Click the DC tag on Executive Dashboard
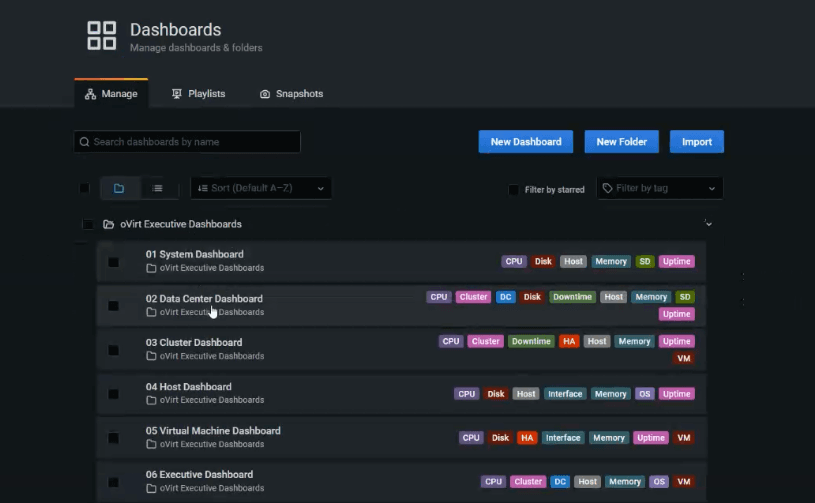Image resolution: width=815 pixels, height=503 pixels. pyautogui.click(x=560, y=482)
